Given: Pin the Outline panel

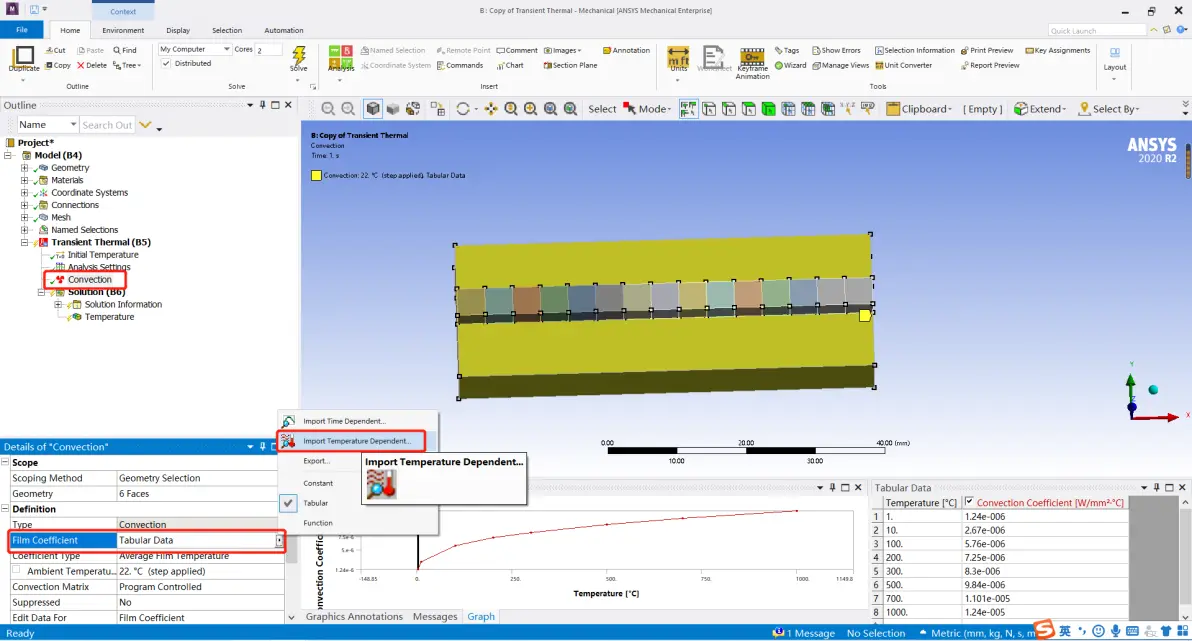Looking at the screenshot, I should (x=262, y=105).
